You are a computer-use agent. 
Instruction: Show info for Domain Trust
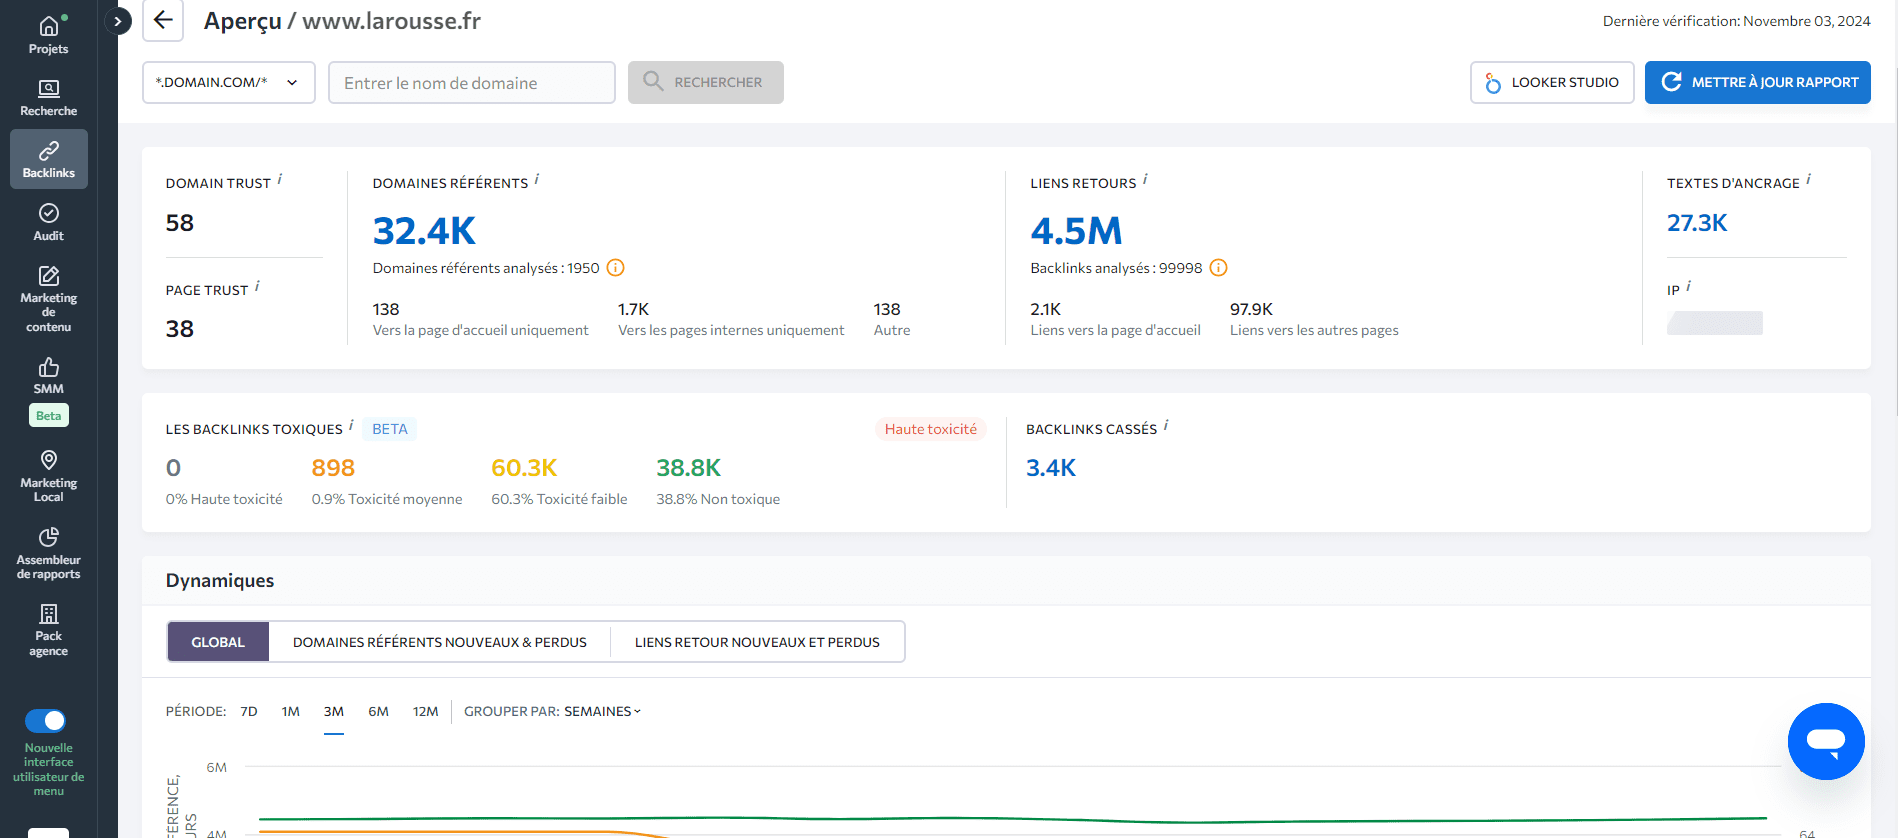pyautogui.click(x=280, y=179)
